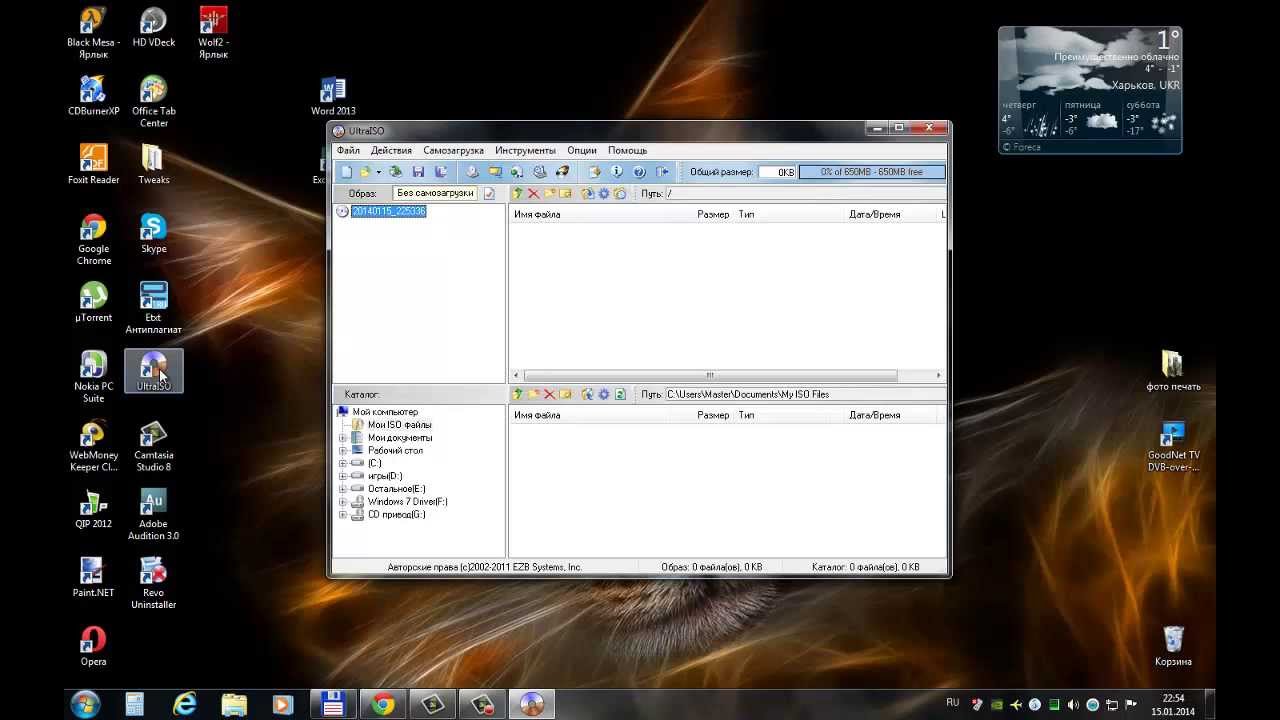This screenshot has width=1280, height=720.
Task: Click the catalog path field showing My ISO Files
Action: pos(804,394)
